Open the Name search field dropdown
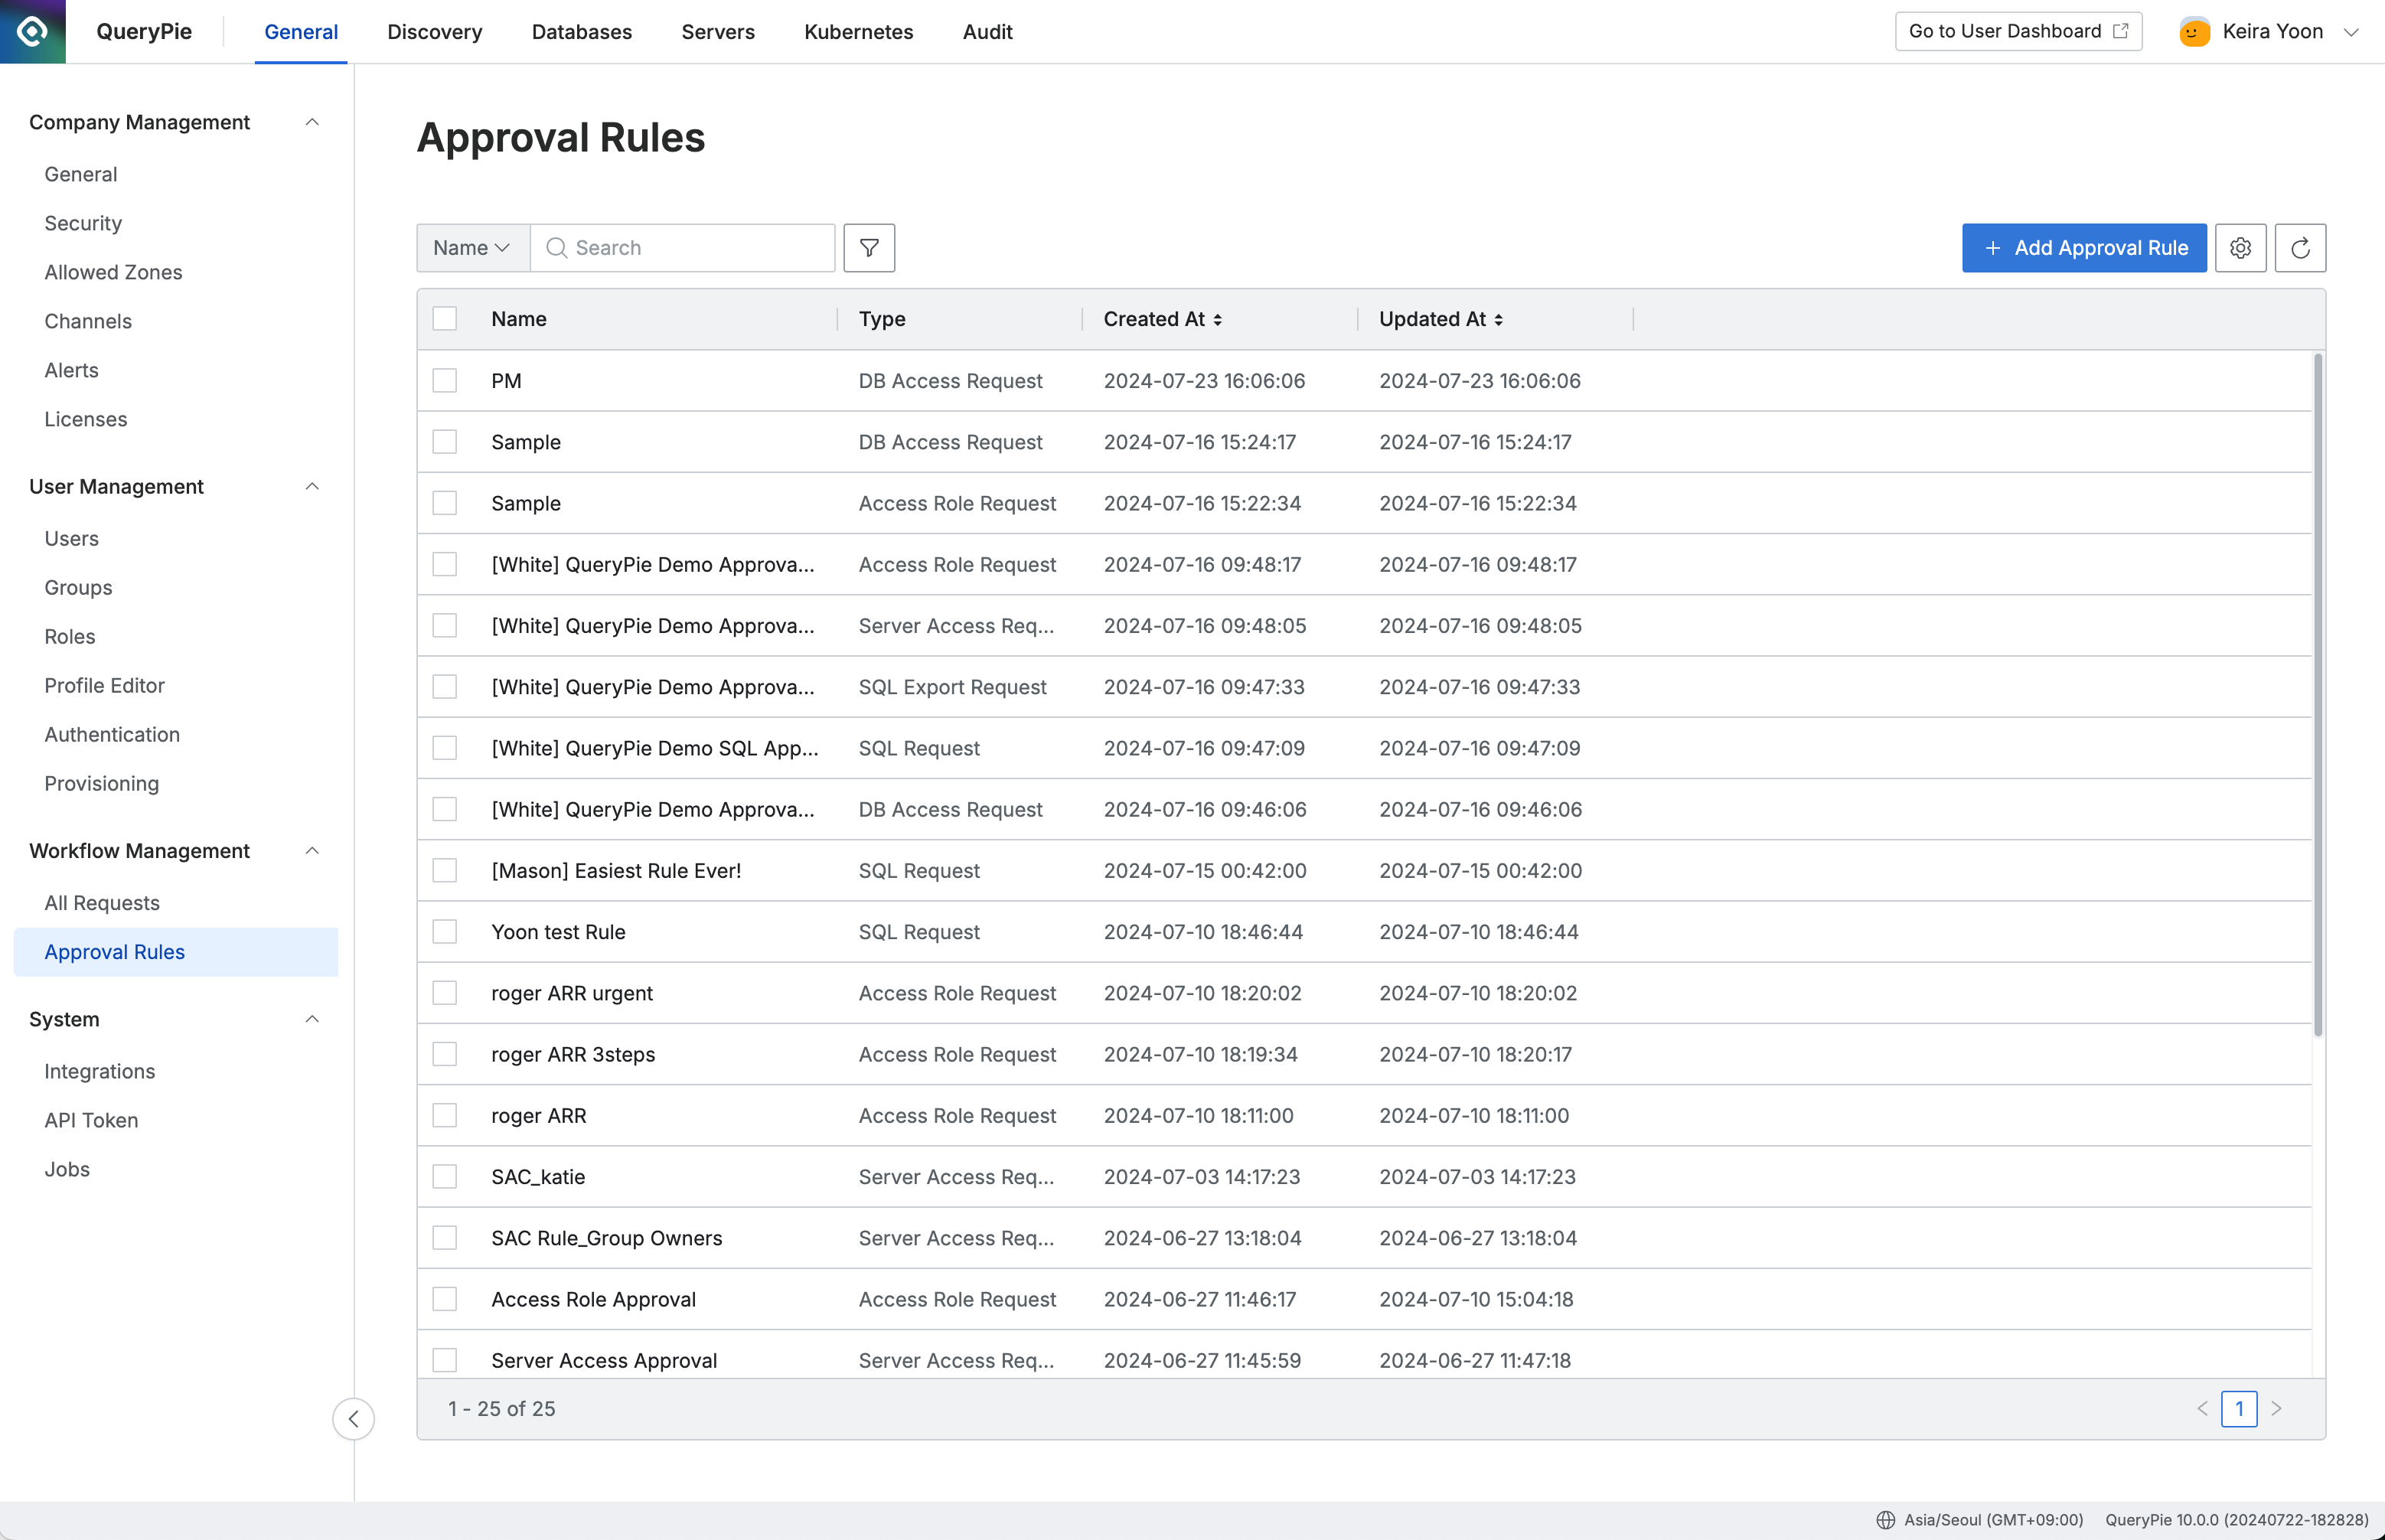This screenshot has width=2385, height=1540. click(x=472, y=247)
